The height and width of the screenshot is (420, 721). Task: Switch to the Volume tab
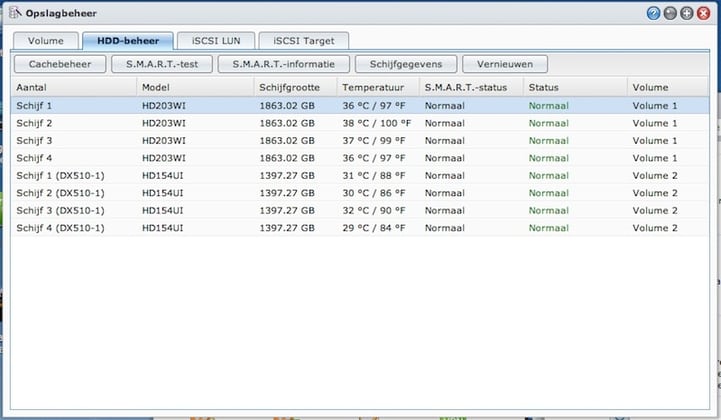(45, 41)
